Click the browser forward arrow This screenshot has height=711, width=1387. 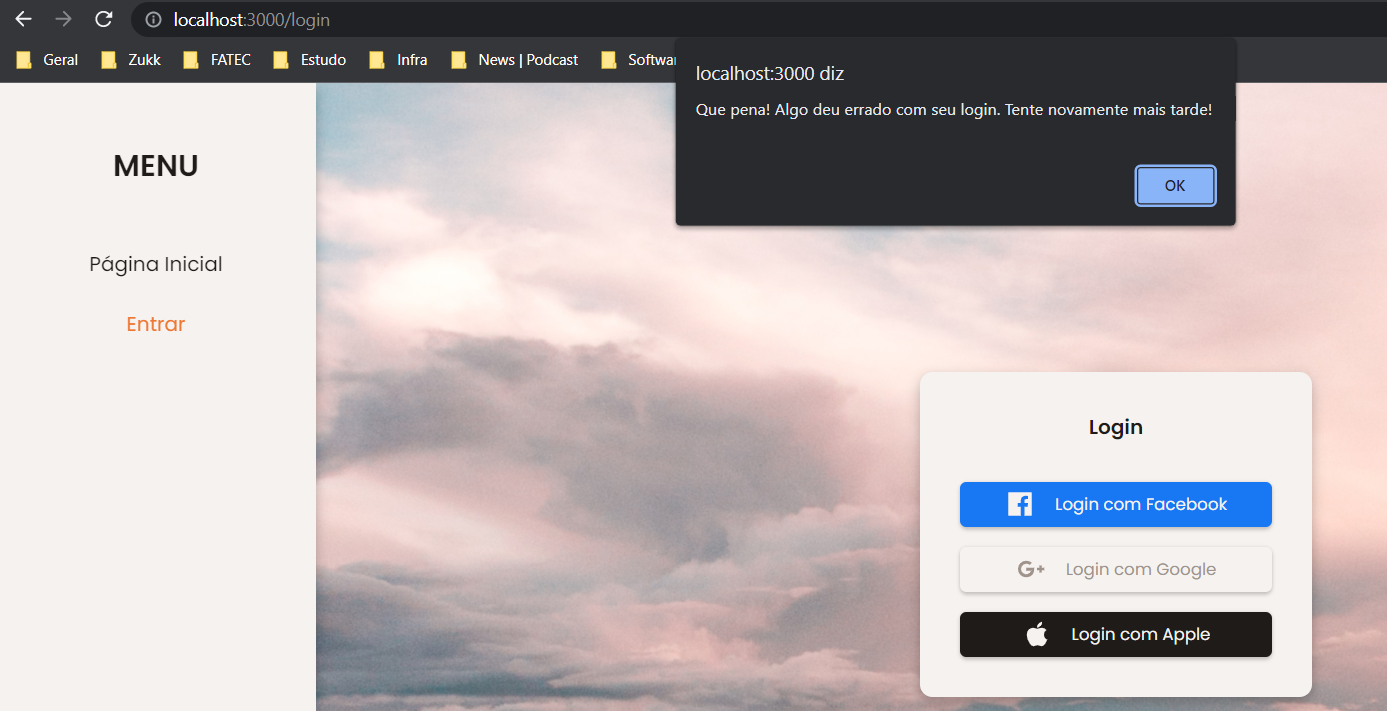(62, 18)
